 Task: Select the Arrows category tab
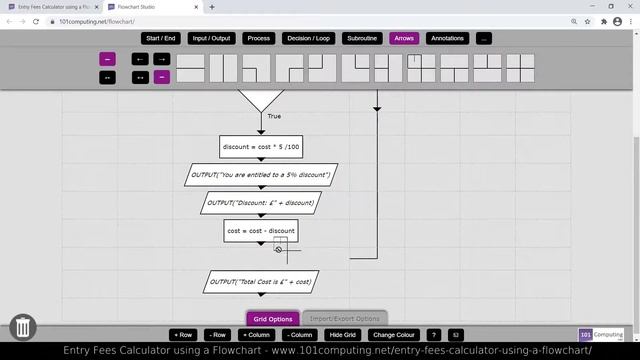[404, 38]
